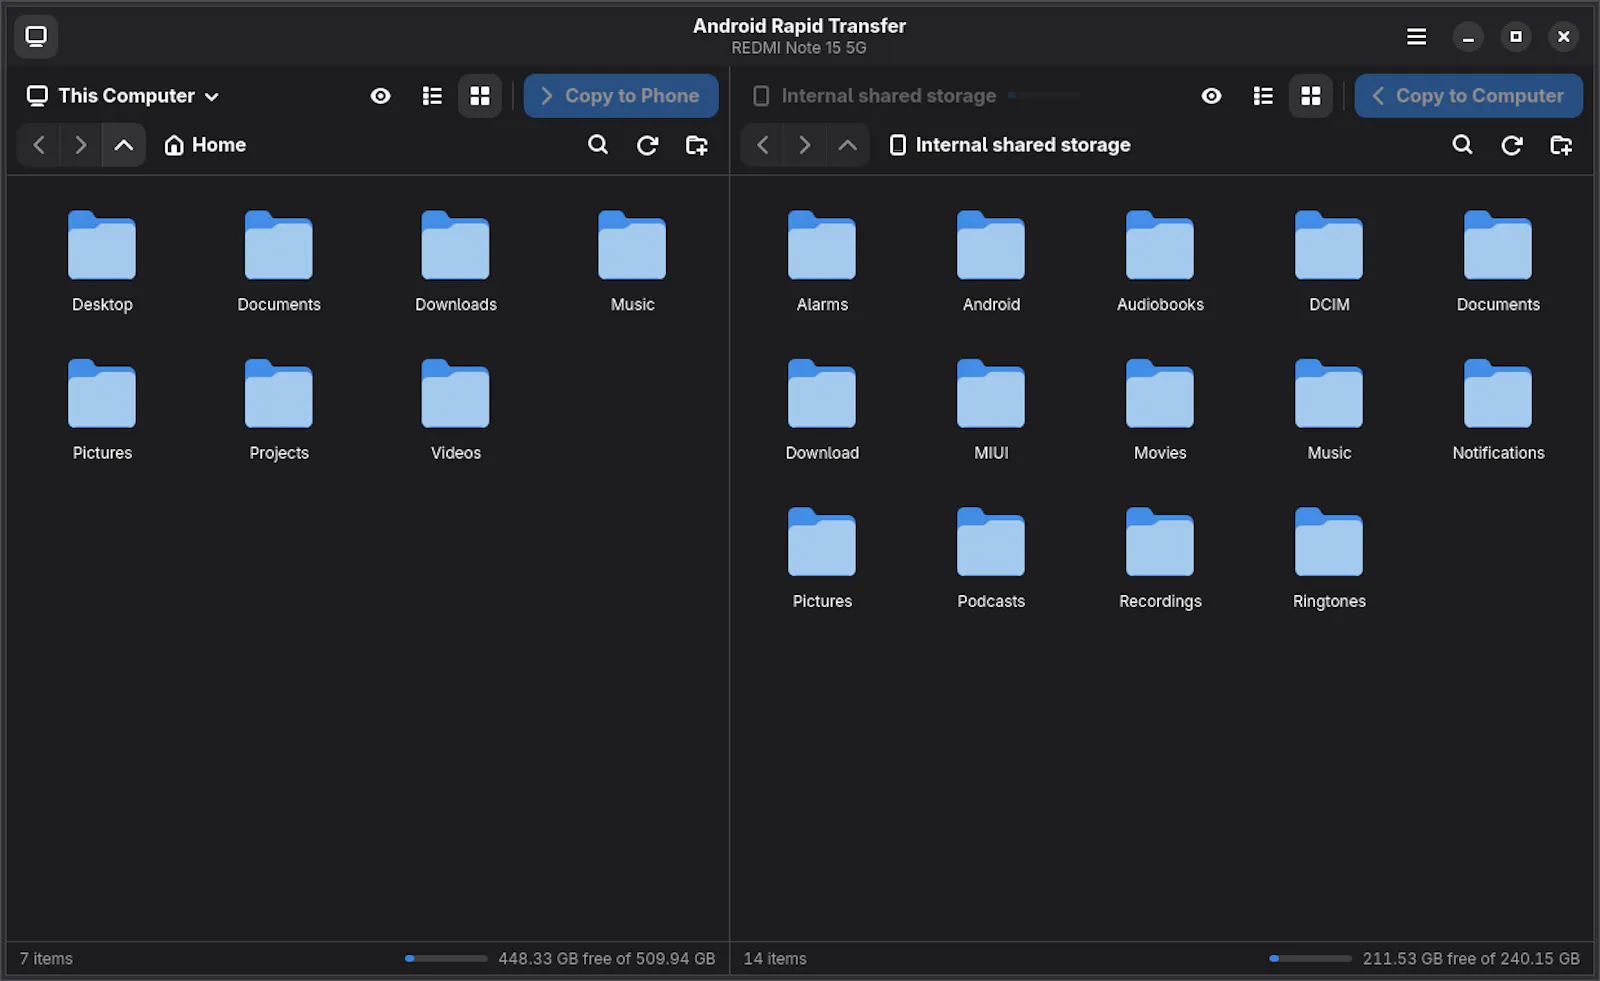
Task: Select the Recordings folder
Action: coord(1160,559)
